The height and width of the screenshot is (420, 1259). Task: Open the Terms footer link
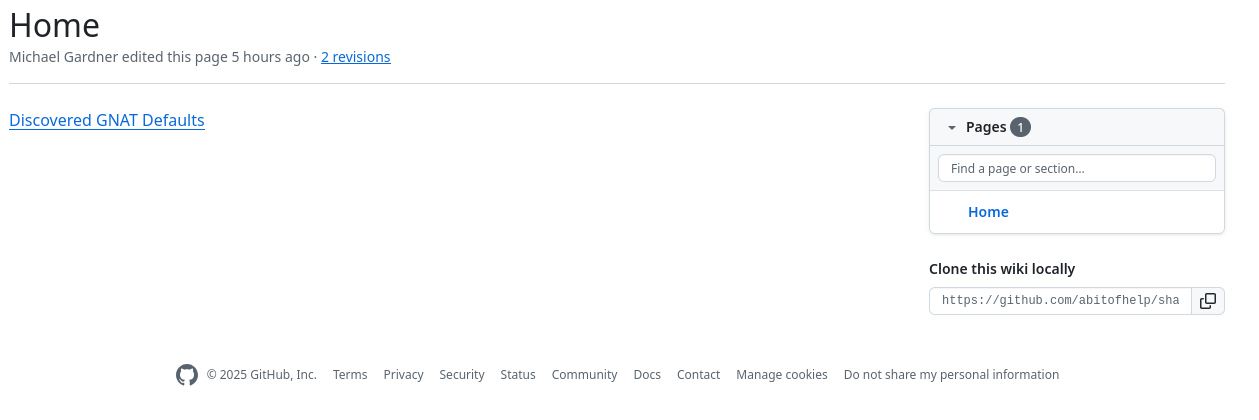[350, 375]
